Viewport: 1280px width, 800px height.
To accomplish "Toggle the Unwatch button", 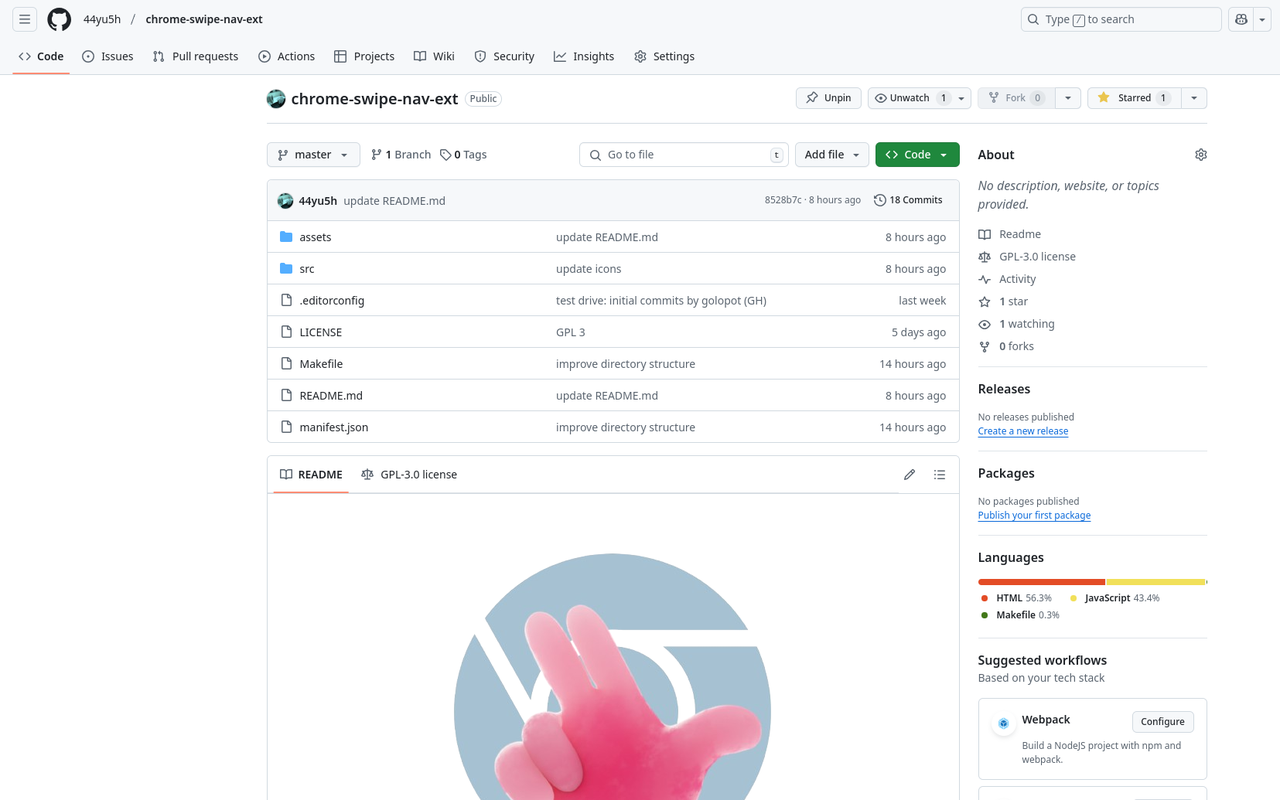I will pos(910,98).
